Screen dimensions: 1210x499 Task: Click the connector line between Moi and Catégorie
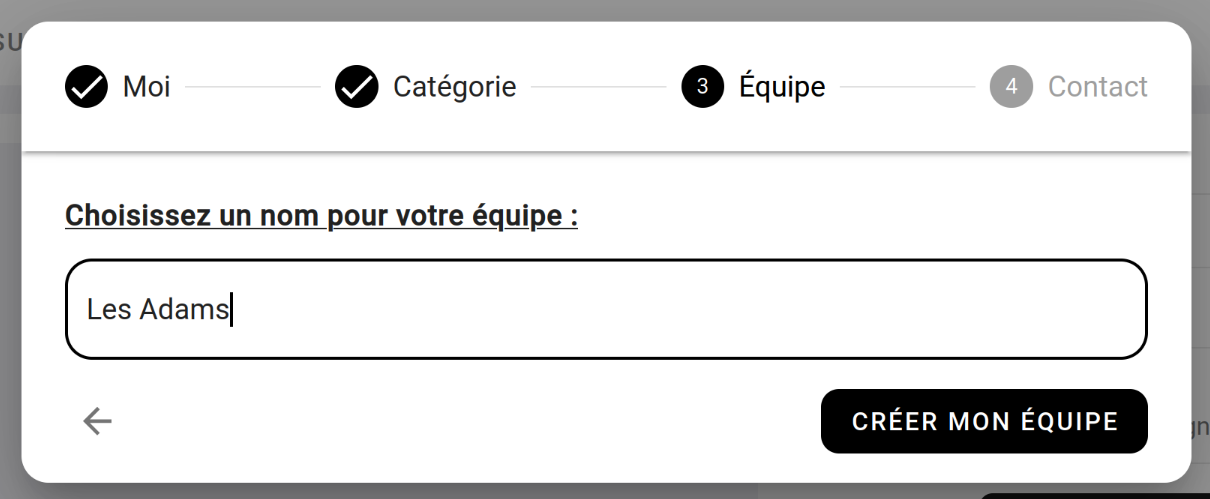pyautogui.click(x=252, y=87)
